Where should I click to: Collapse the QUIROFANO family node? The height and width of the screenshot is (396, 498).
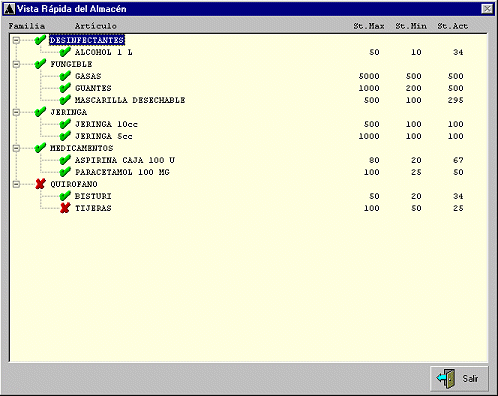(x=16, y=184)
